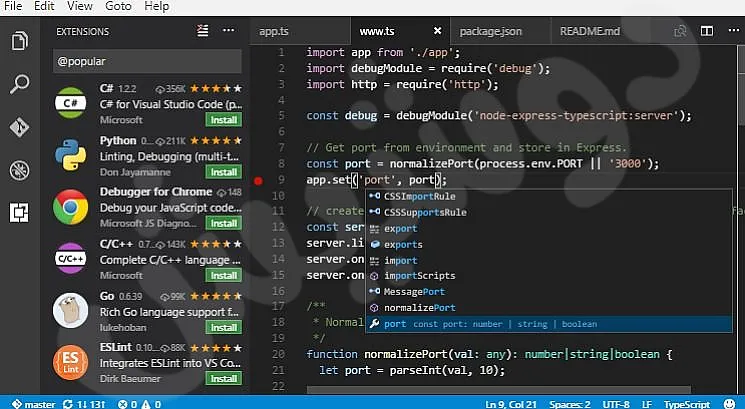Click the master branch indicator in status bar

coord(34,404)
